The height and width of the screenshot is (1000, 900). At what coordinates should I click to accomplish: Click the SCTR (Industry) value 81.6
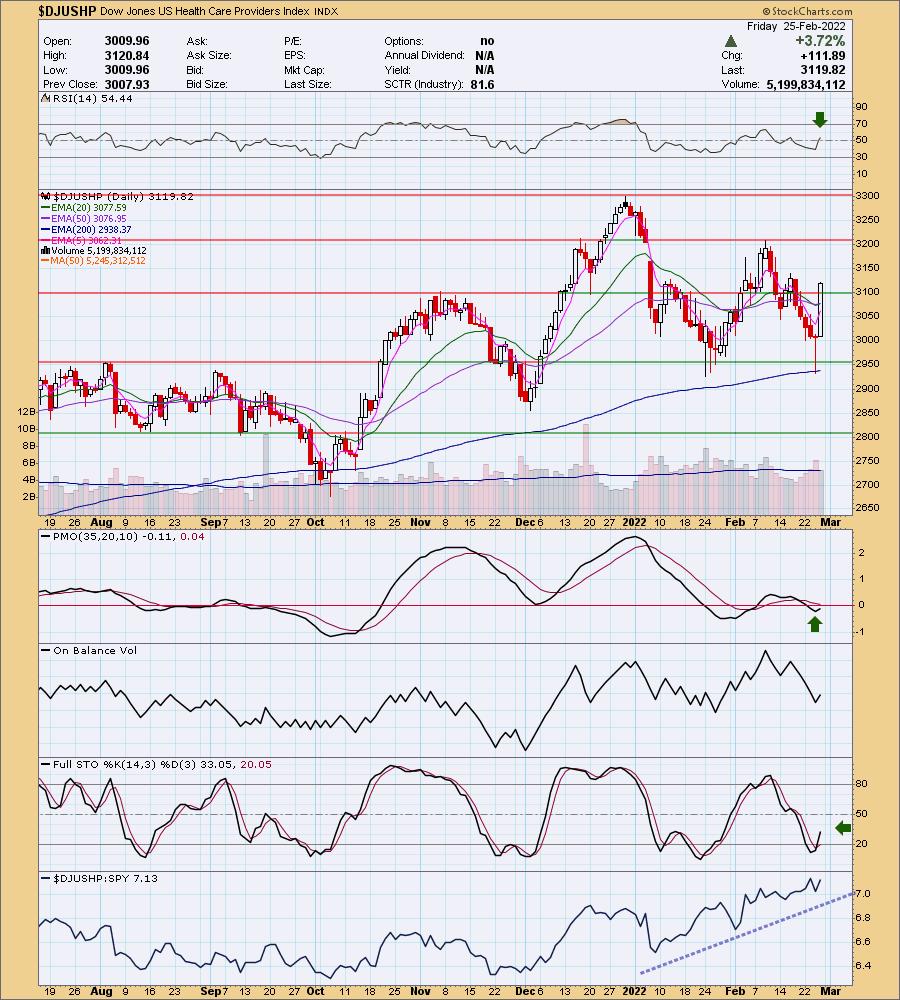[482, 84]
